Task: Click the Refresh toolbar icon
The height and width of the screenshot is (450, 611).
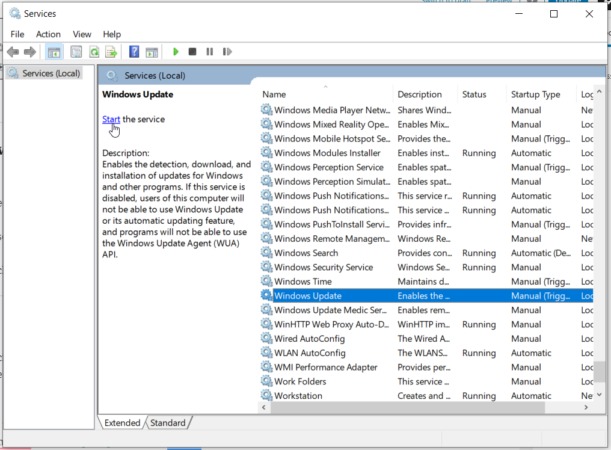Action: [94, 51]
